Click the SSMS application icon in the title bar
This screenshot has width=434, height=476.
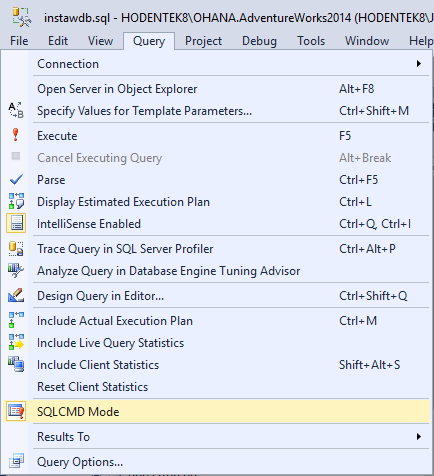[x=21, y=17]
